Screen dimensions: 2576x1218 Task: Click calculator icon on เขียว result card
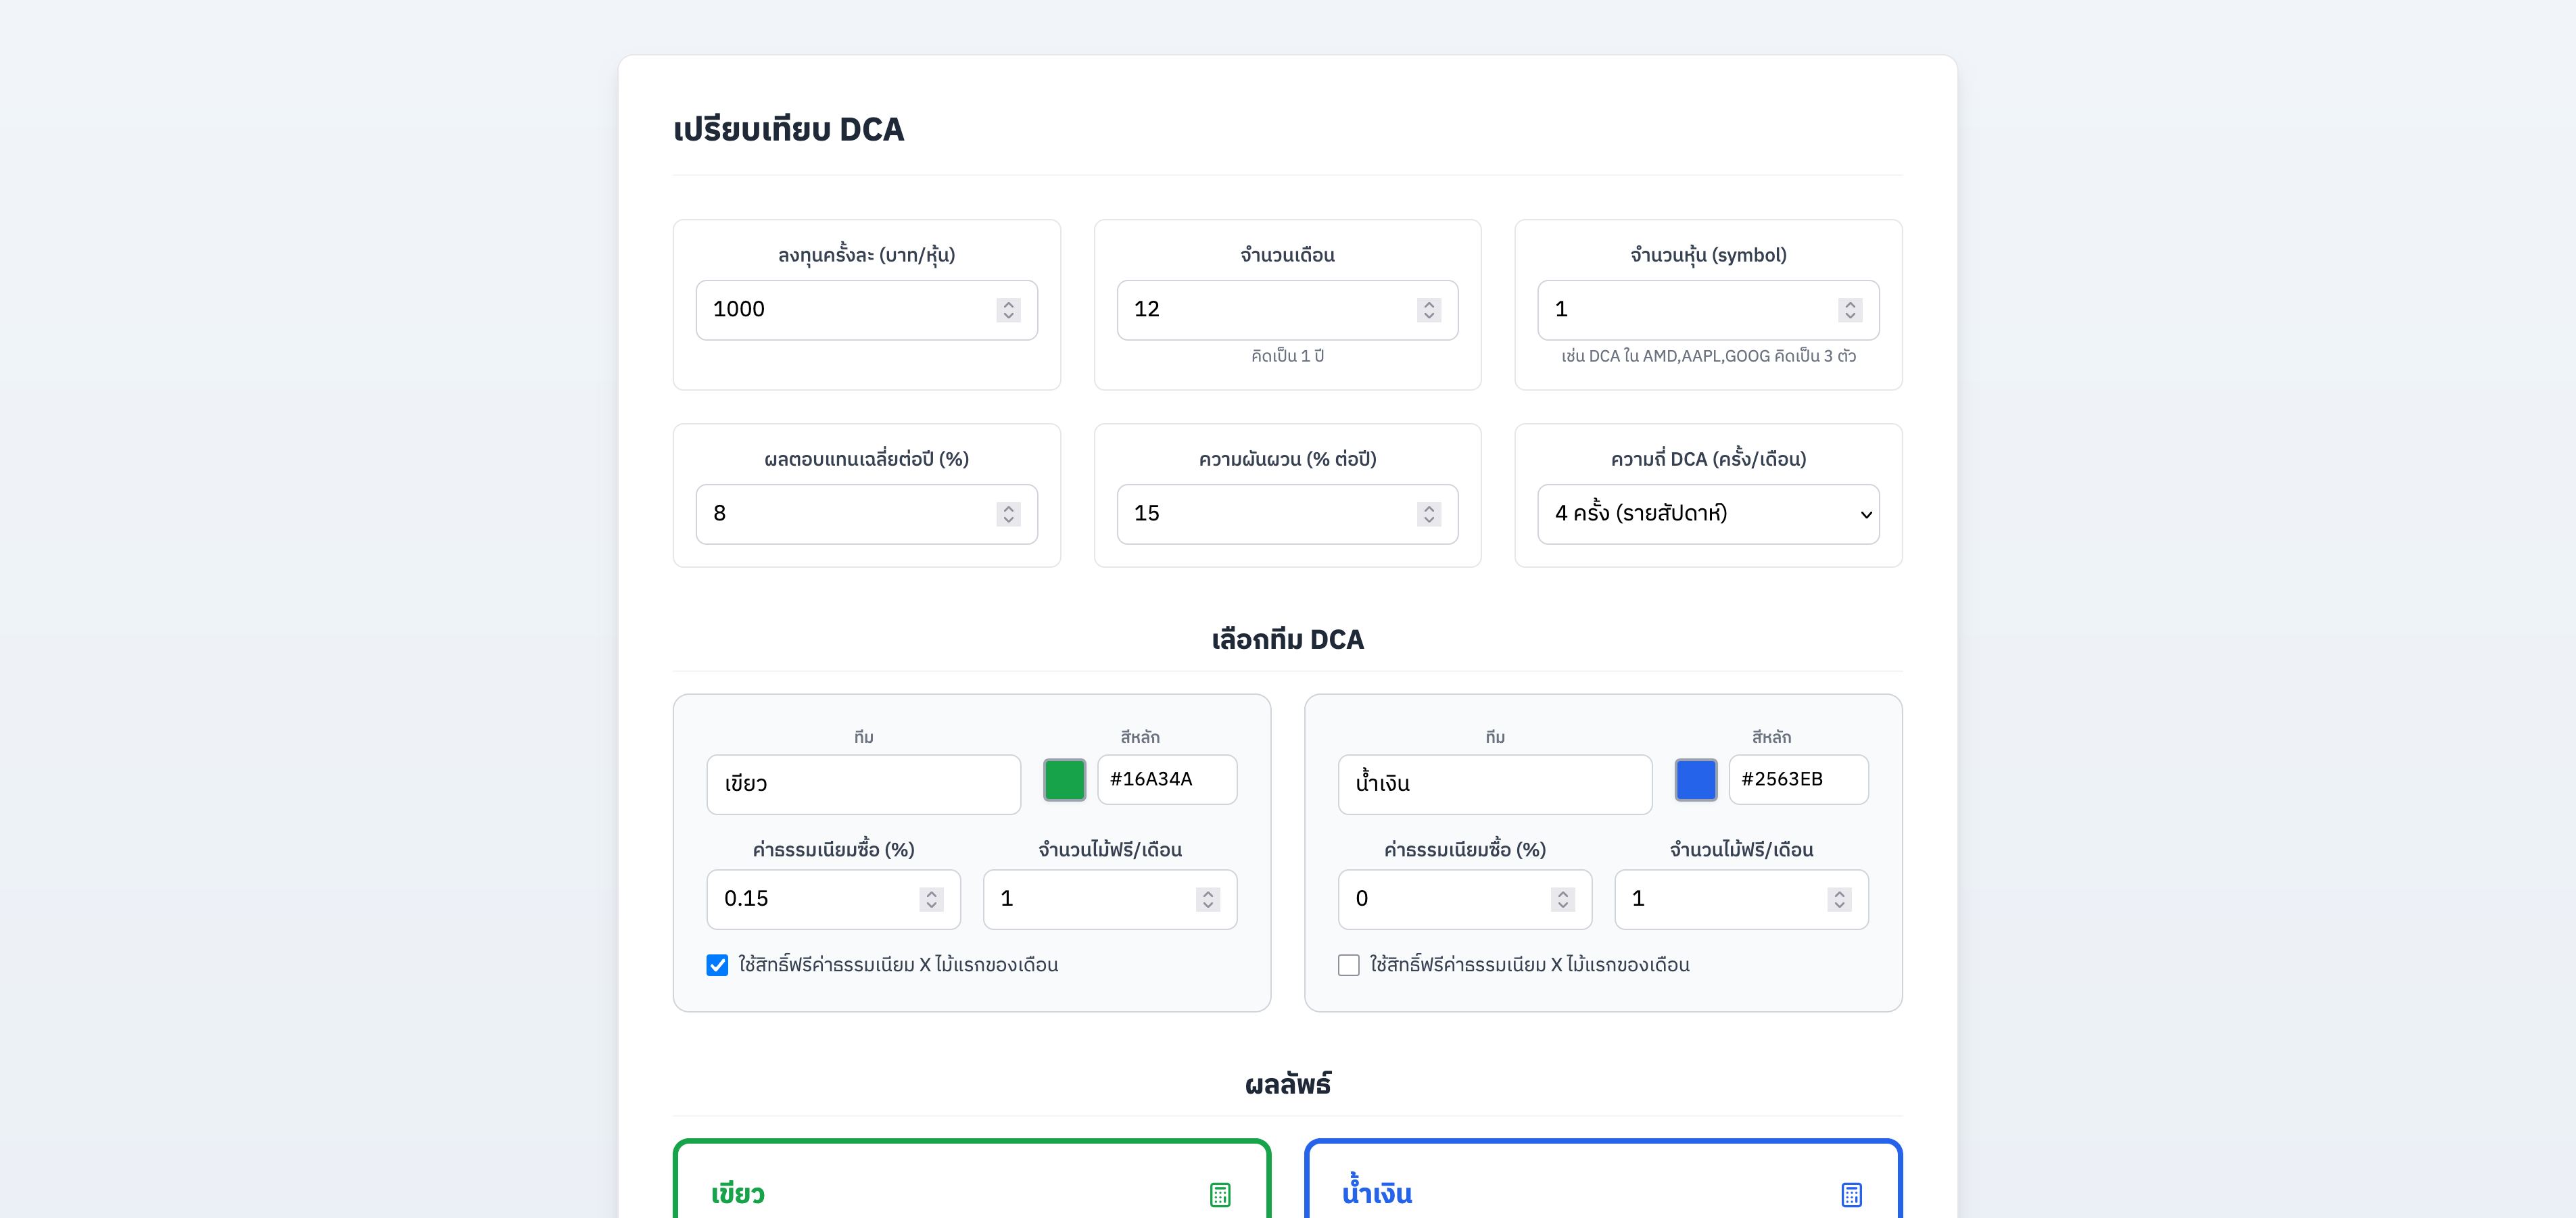coord(1220,1194)
